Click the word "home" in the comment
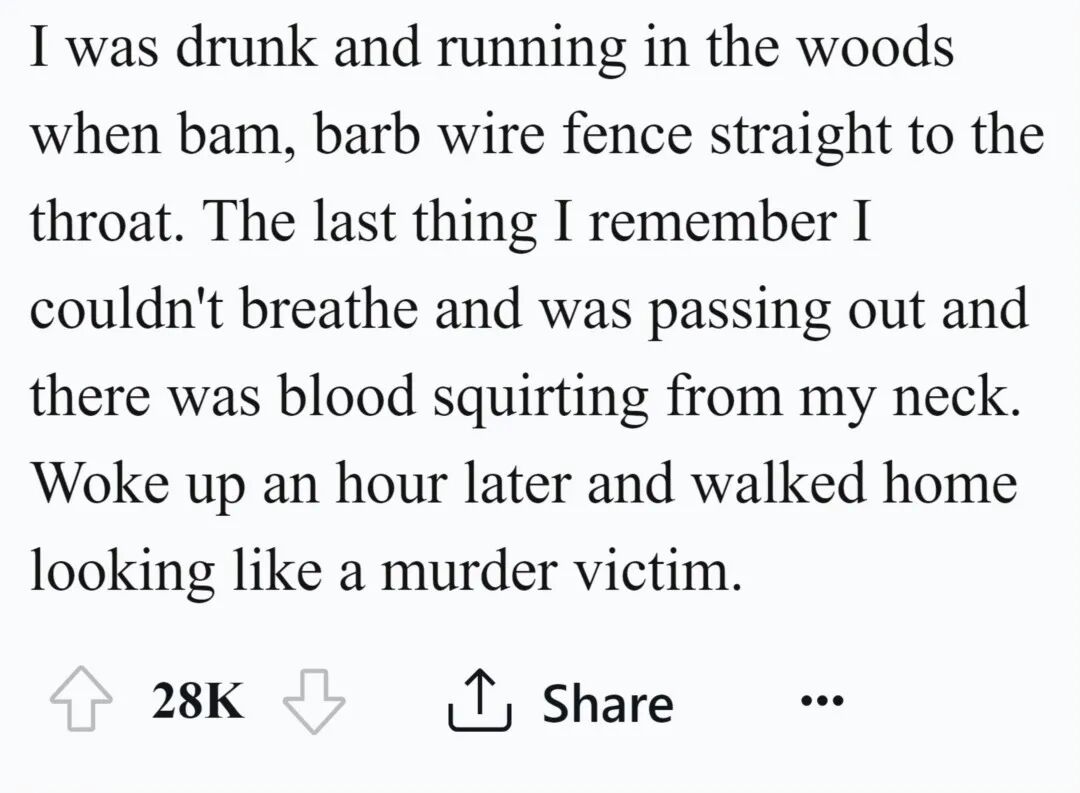 click(951, 484)
